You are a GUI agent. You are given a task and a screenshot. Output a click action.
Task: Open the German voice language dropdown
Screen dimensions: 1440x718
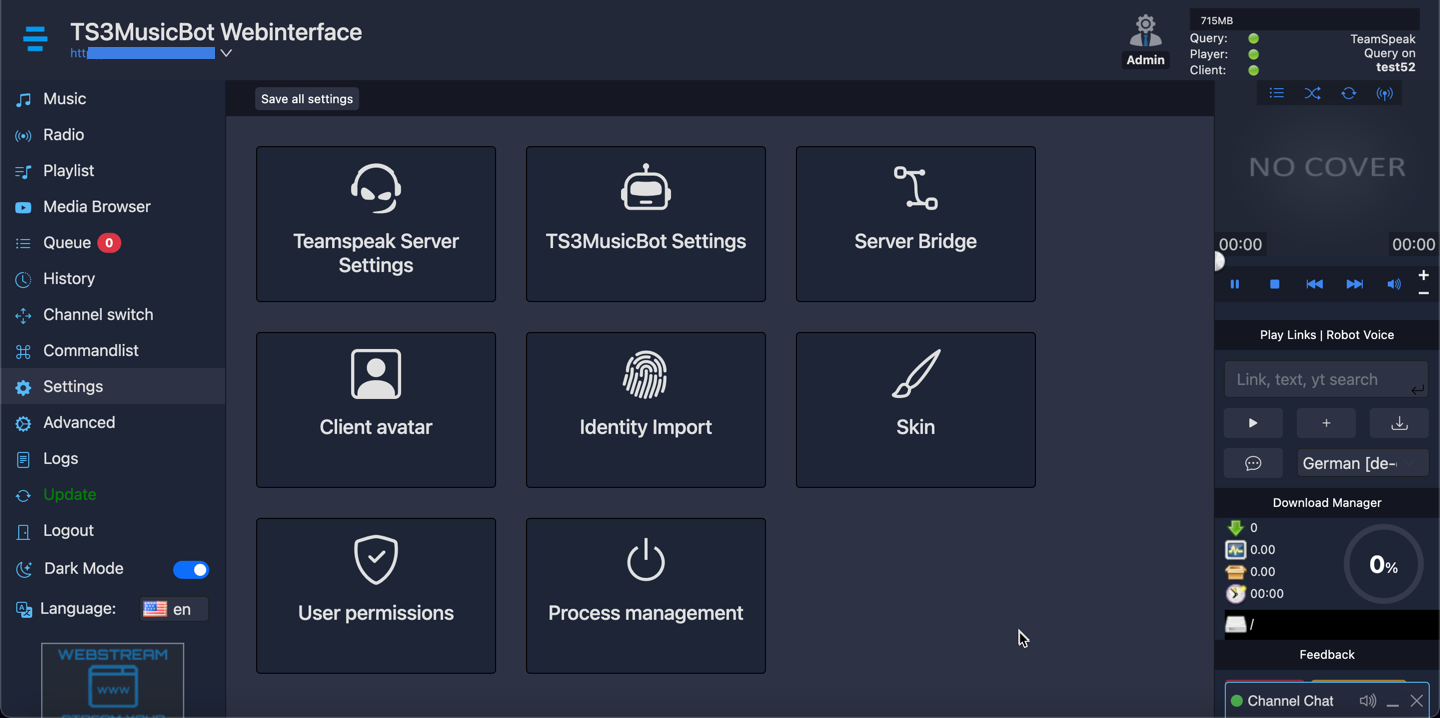1363,463
